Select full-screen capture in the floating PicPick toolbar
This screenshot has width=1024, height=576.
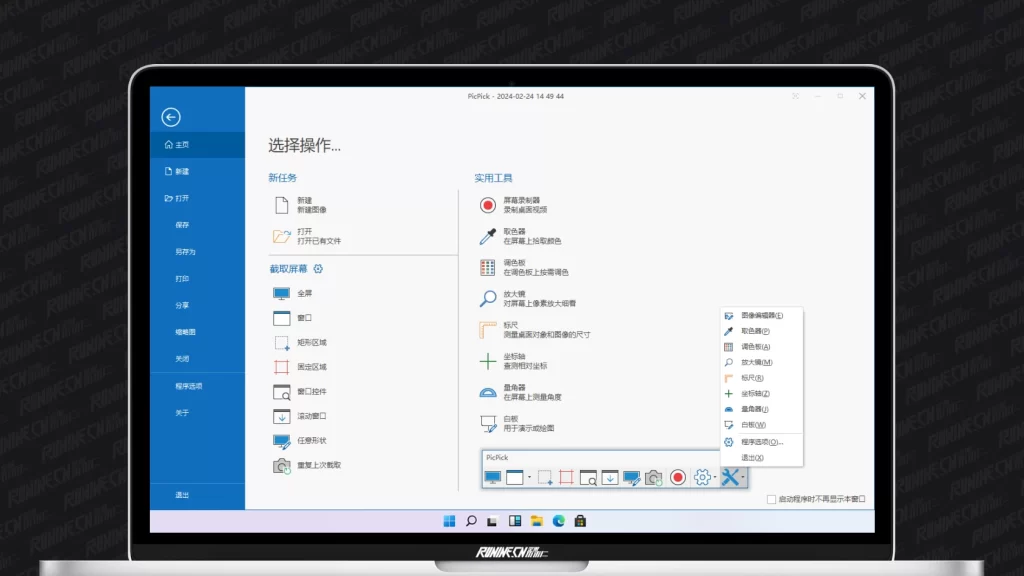(493, 478)
